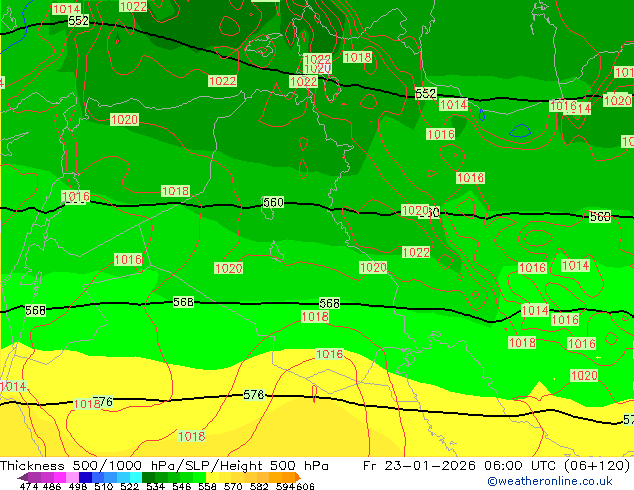Image resolution: width=634 pixels, height=490 pixels.
Task: Click the small blue closed contour in the upper right
Action: click(520, 131)
